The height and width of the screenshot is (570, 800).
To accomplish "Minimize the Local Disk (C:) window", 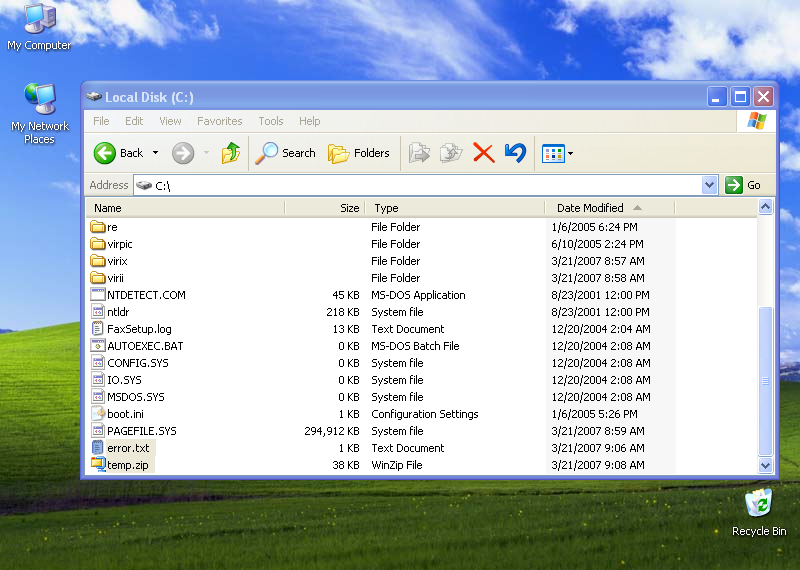I will 716,96.
